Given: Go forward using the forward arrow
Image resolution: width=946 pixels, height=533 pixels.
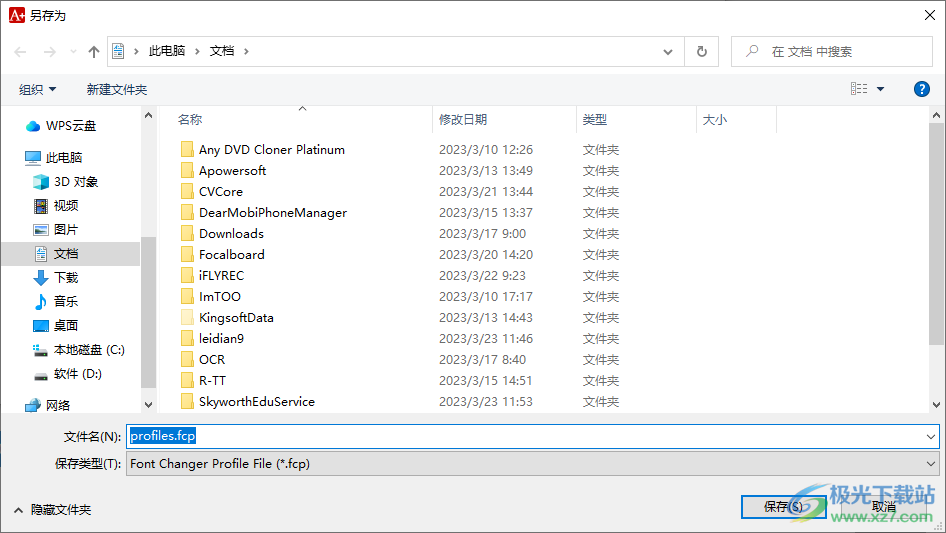Looking at the screenshot, I should click(x=49, y=52).
